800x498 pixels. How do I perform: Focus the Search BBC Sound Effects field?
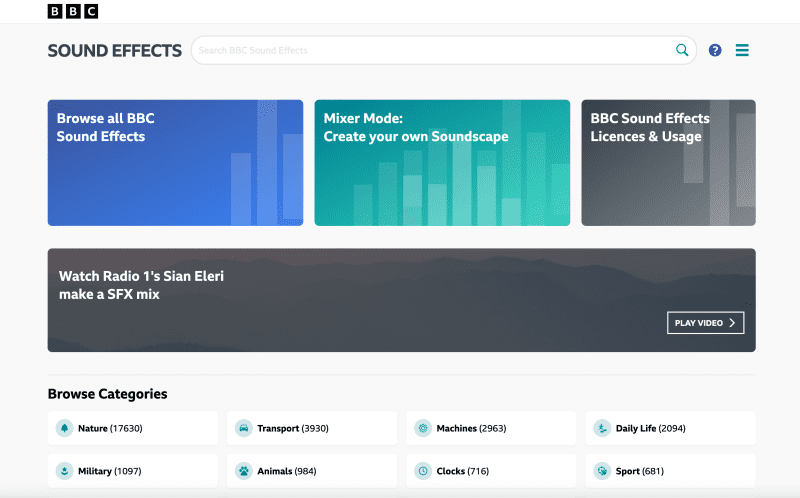(x=443, y=50)
